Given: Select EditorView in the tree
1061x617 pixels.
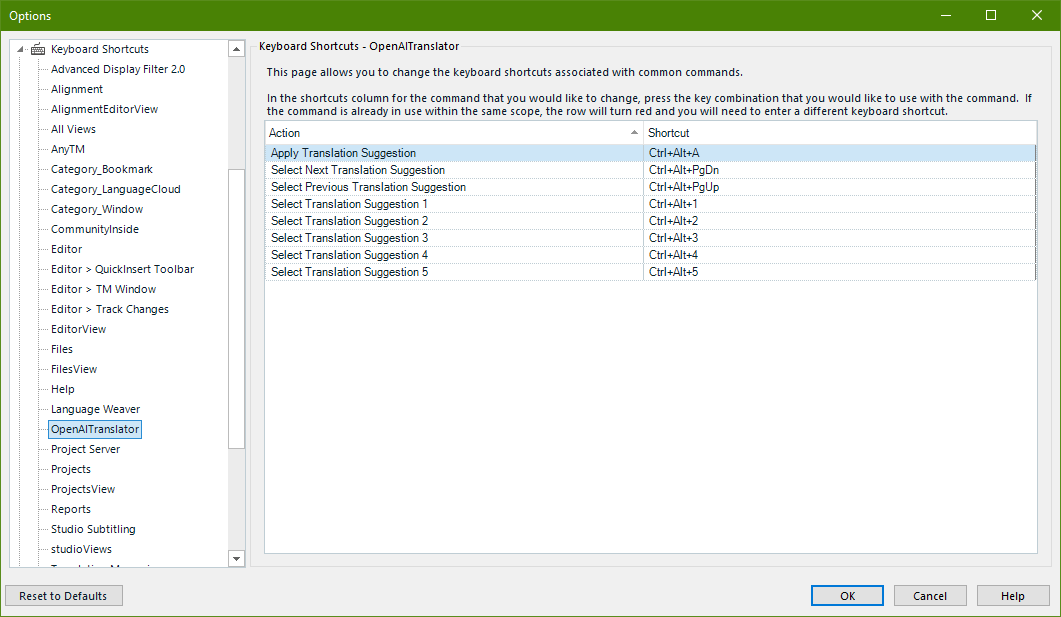Looking at the screenshot, I should [x=78, y=329].
